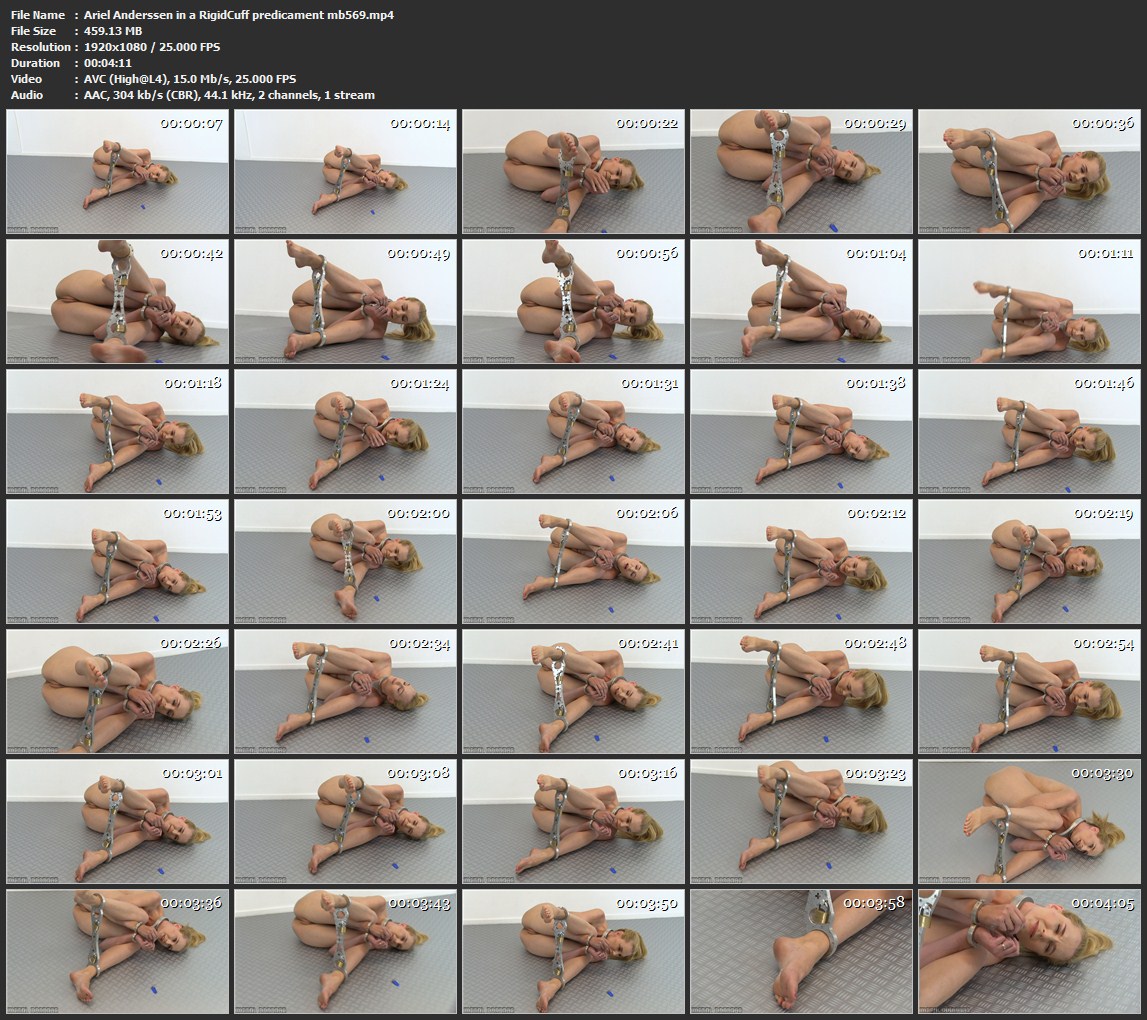
Task: Select the preview frame at 00:02:06
Action: pyautogui.click(x=573, y=562)
